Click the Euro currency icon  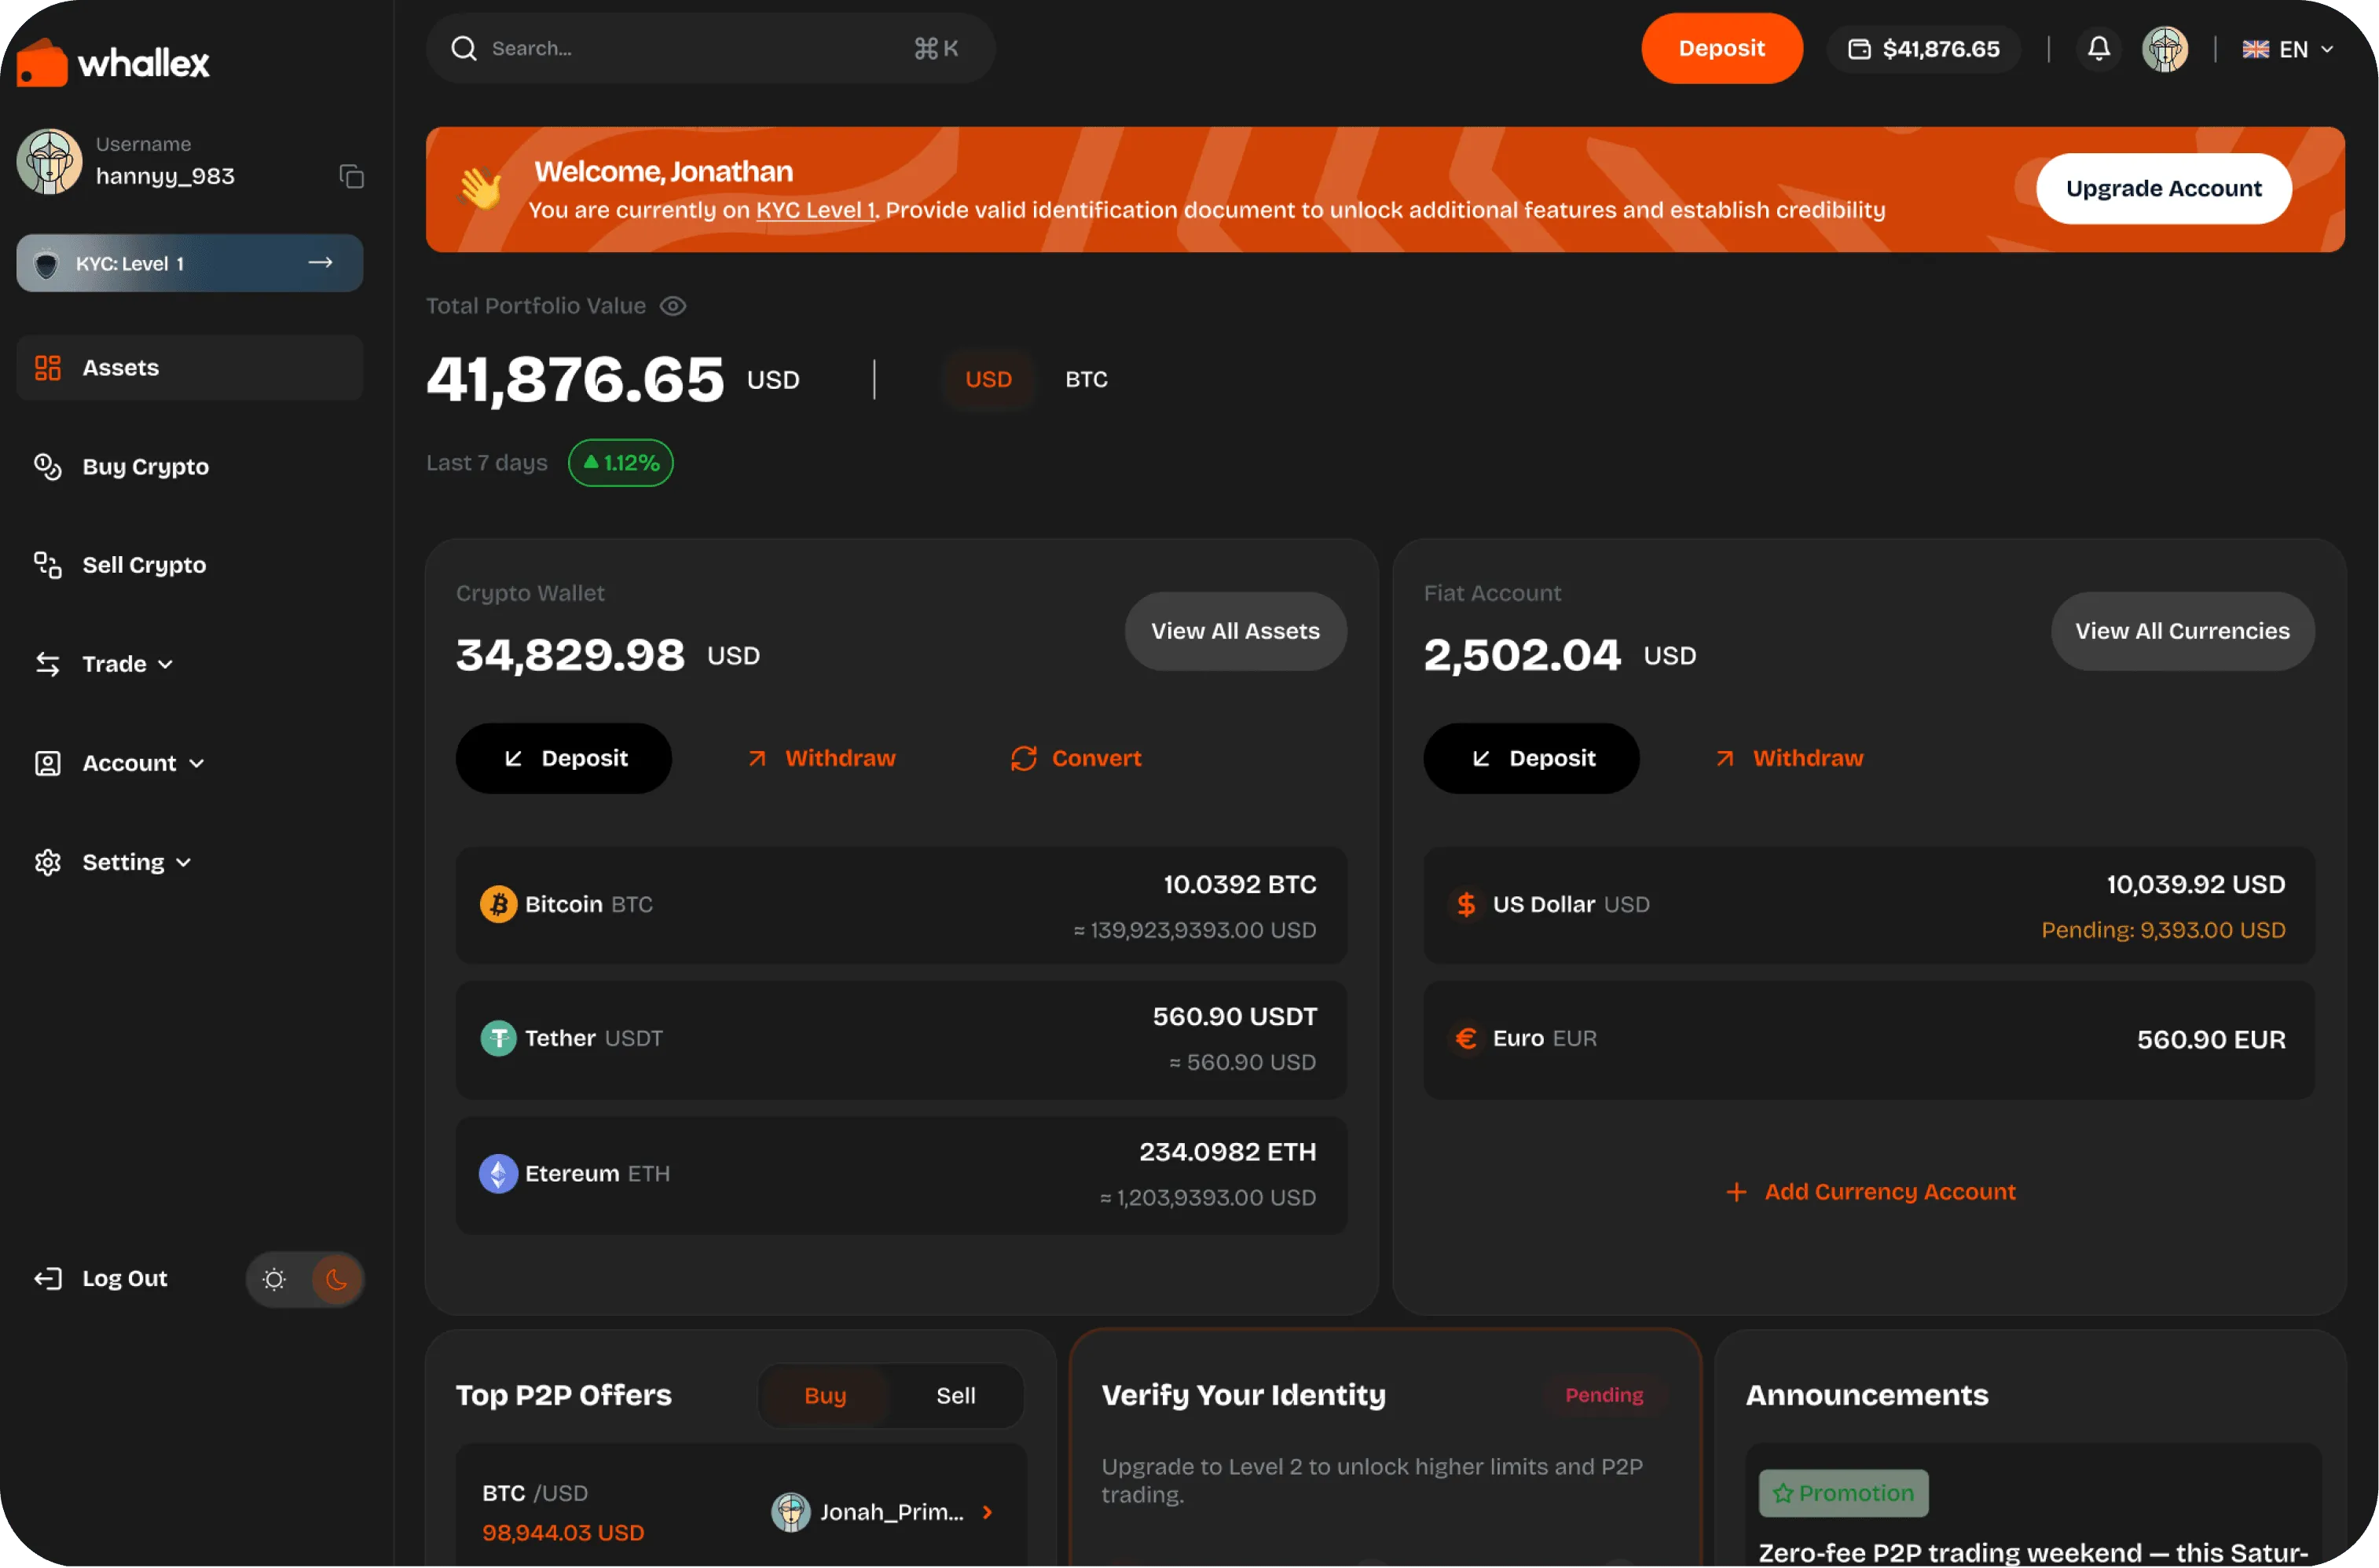pos(1465,1038)
